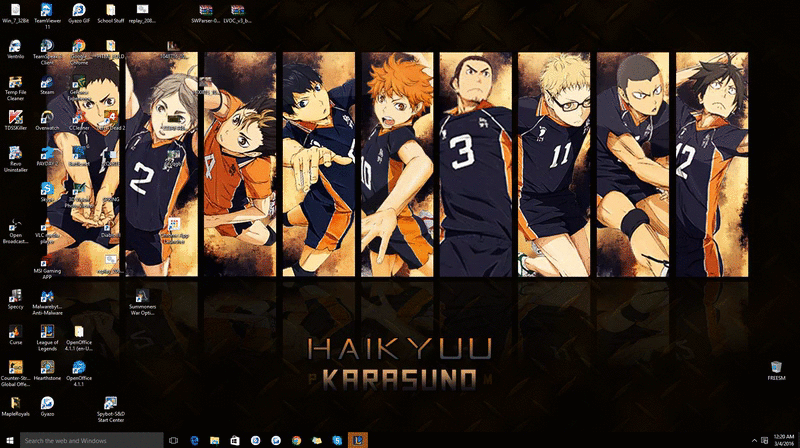Launch Malwarebytes Anti-Malware shortcut
Image resolution: width=800 pixels, height=448 pixels.
pos(47,302)
